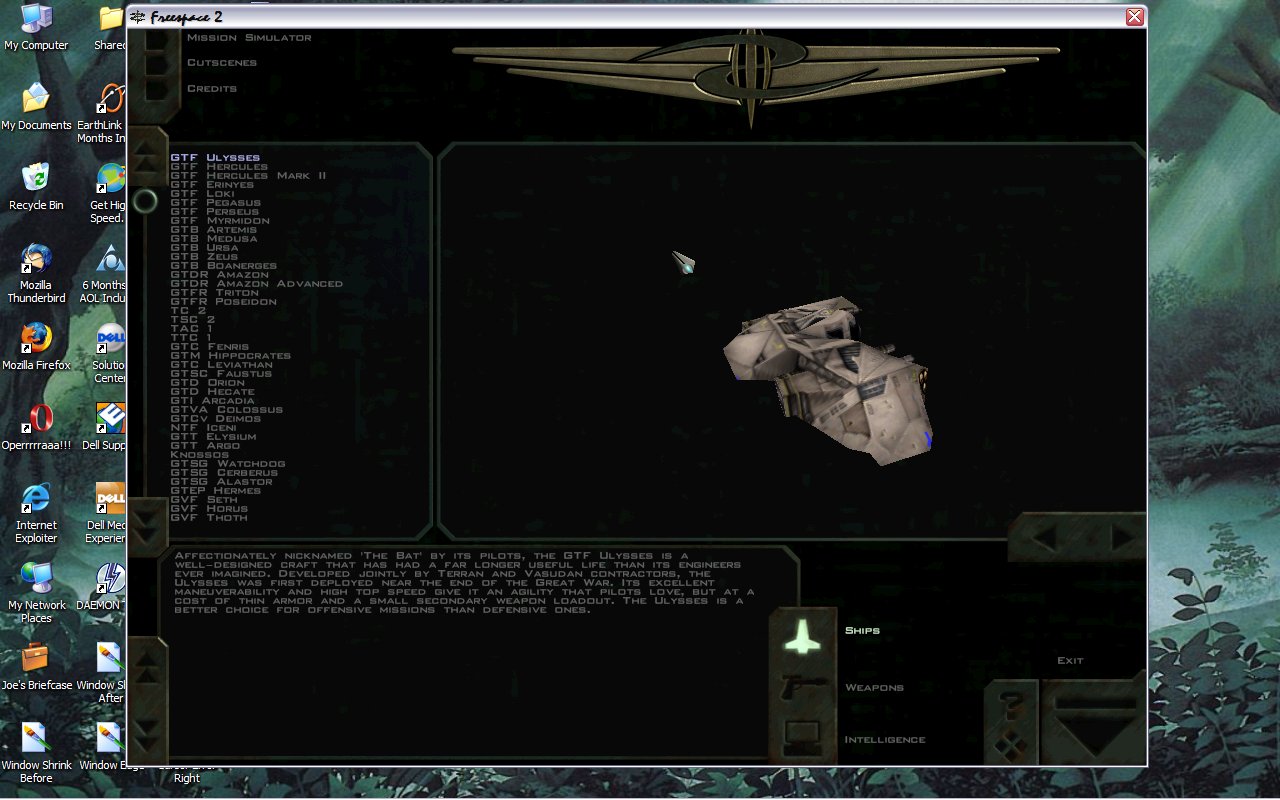The image size is (1280, 800).
Task: Select the GTD Hecate entry
Action: click(x=213, y=392)
